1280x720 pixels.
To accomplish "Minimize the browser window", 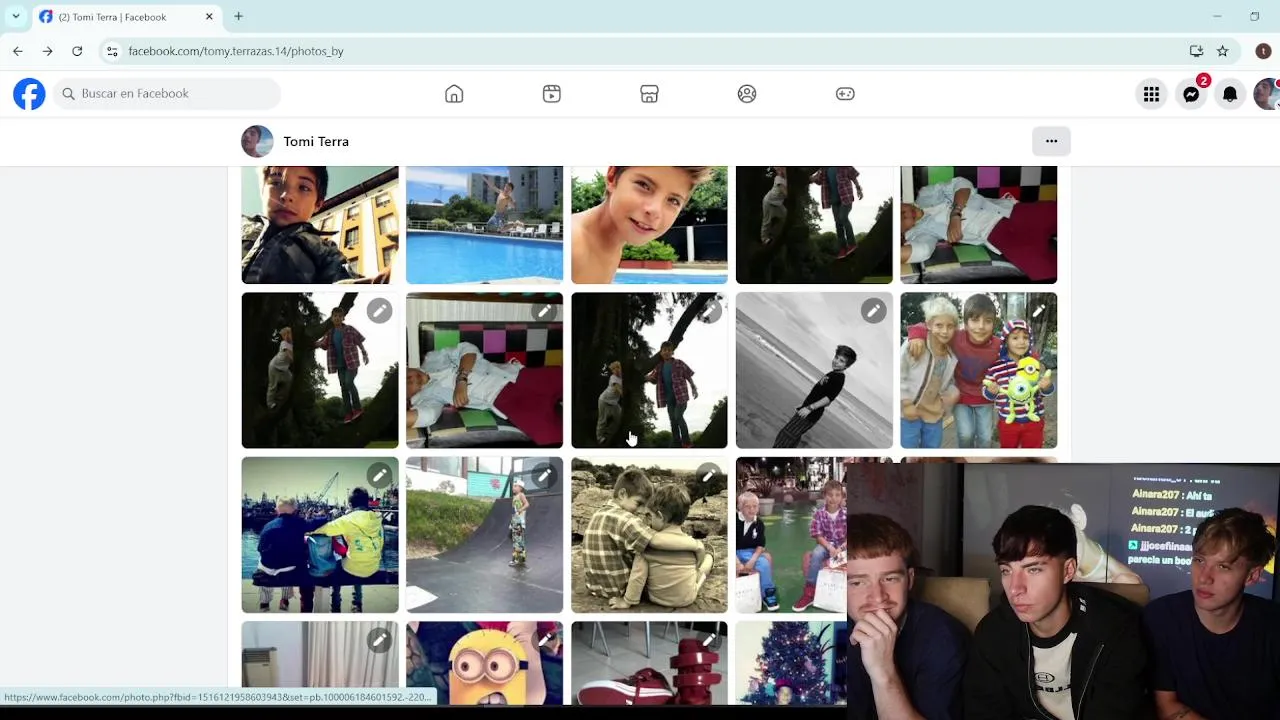I will pos(1217,17).
